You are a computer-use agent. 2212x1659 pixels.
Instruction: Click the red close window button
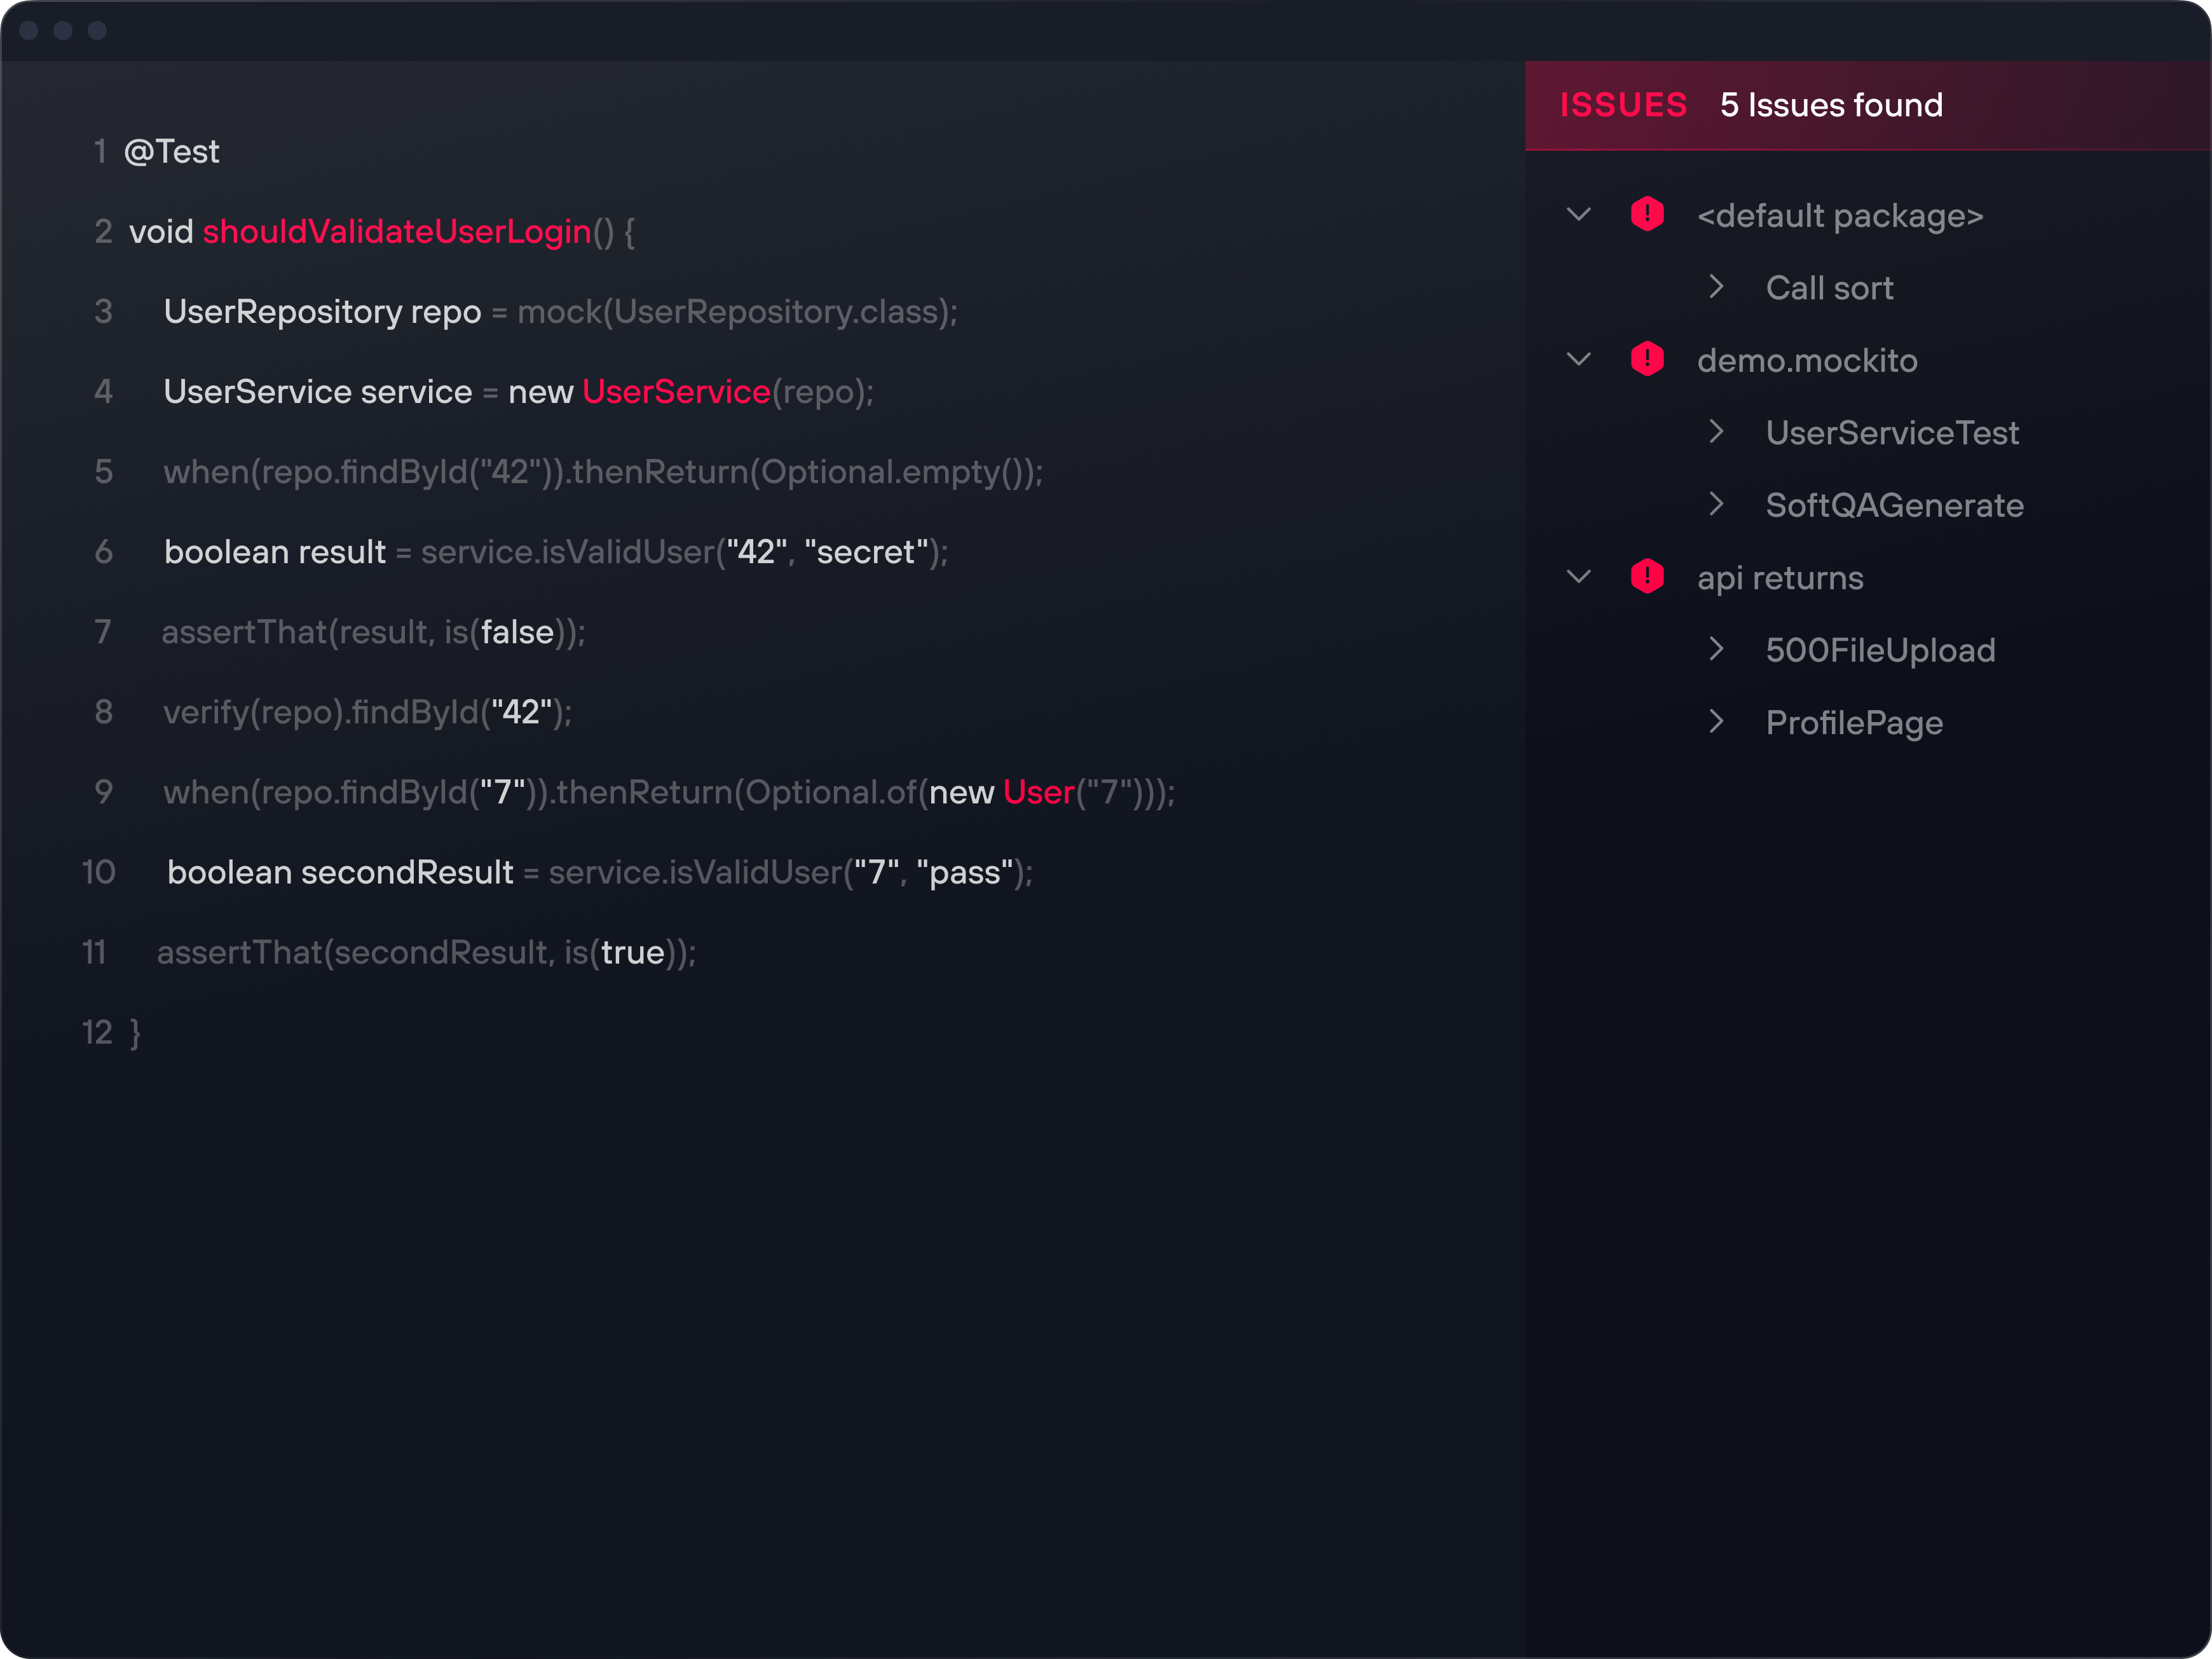click(x=30, y=31)
